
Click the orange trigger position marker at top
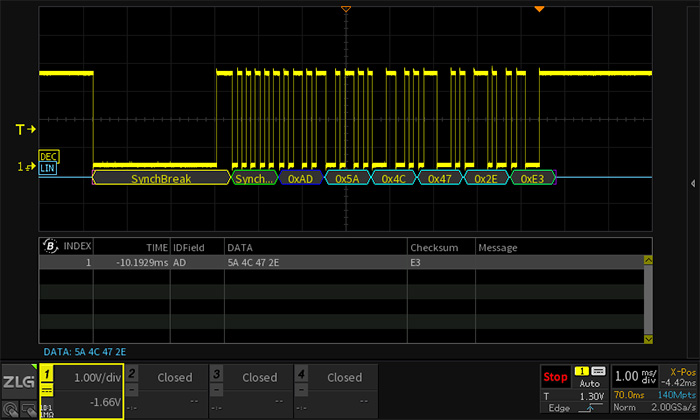(x=346, y=9)
